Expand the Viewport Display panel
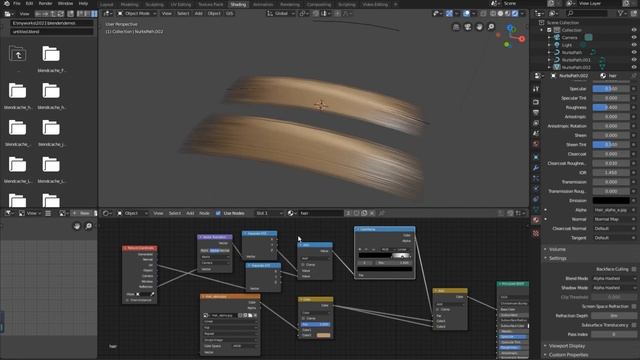The width and height of the screenshot is (640, 360). coord(567,346)
